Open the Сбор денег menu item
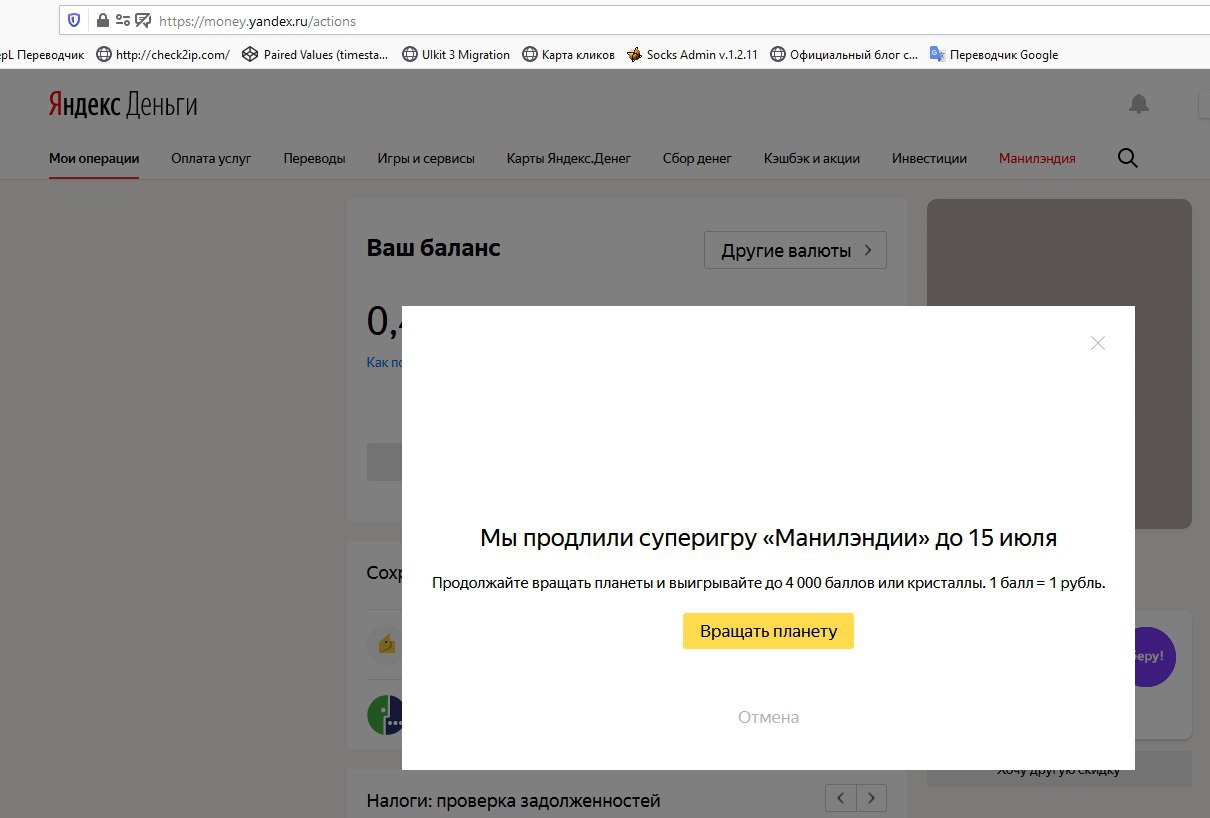 point(697,158)
